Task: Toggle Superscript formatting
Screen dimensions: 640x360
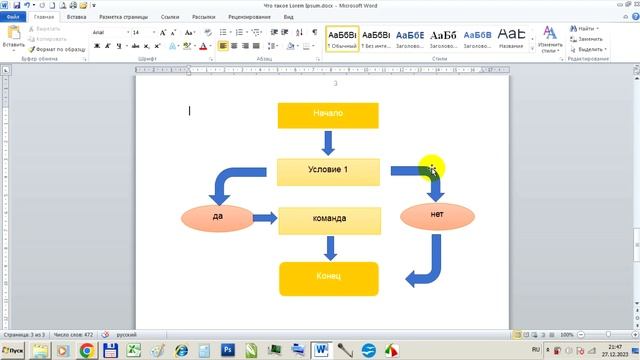Action: coord(157,46)
